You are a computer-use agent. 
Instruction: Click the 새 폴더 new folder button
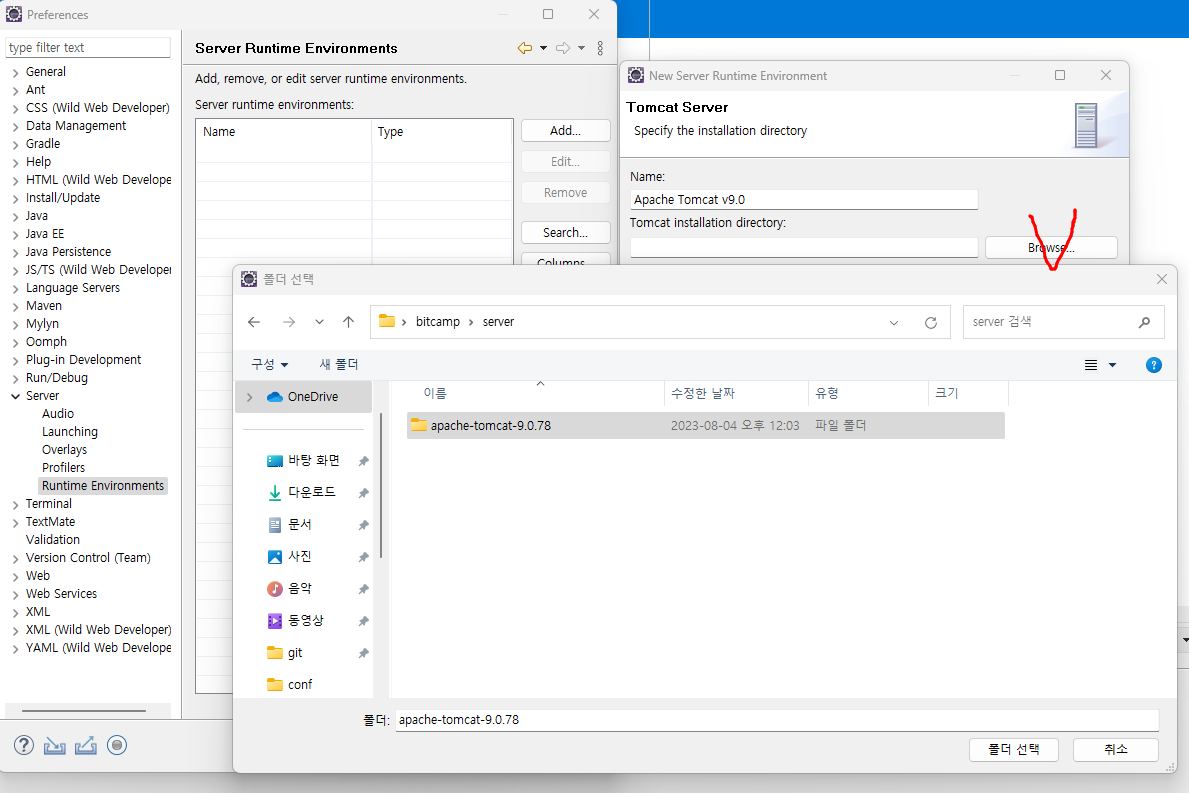(x=339, y=365)
